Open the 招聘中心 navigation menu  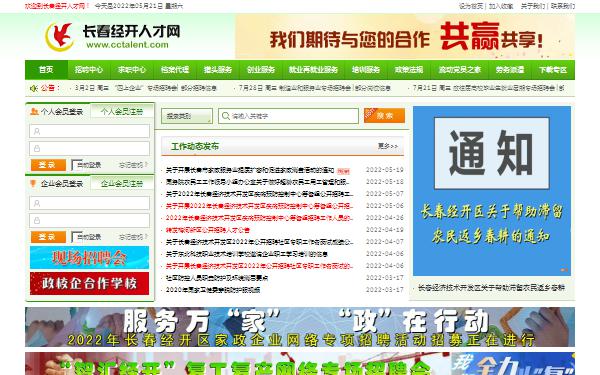pyautogui.click(x=89, y=70)
